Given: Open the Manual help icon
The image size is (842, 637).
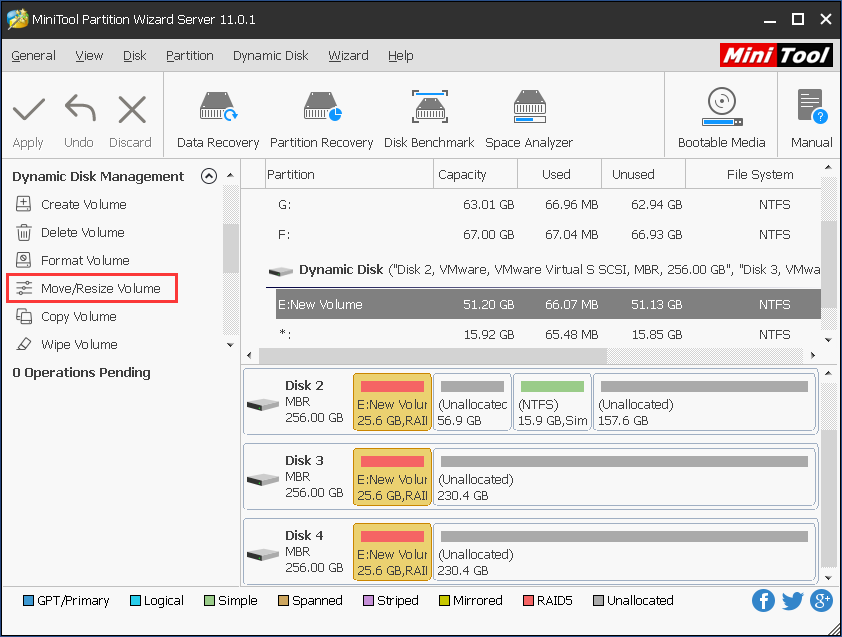Looking at the screenshot, I should point(812,106).
